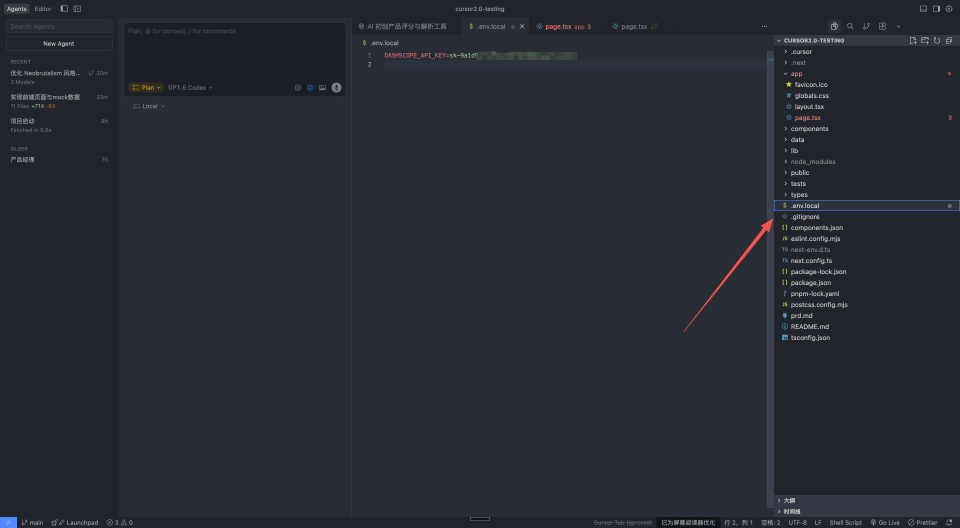The width and height of the screenshot is (960, 528).
Task: Toggle the bottom panel layout button
Action: 923,8
